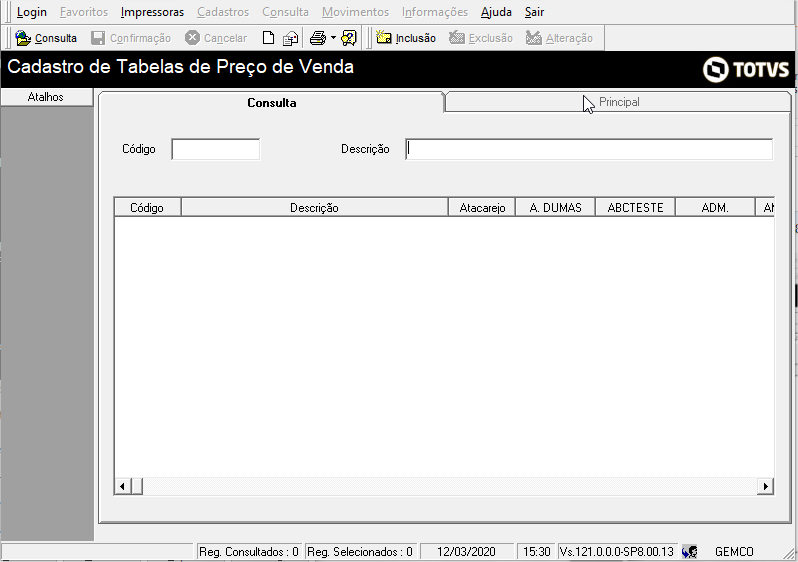
Task: Click the ABCTESTE column header
Action: coord(635,208)
